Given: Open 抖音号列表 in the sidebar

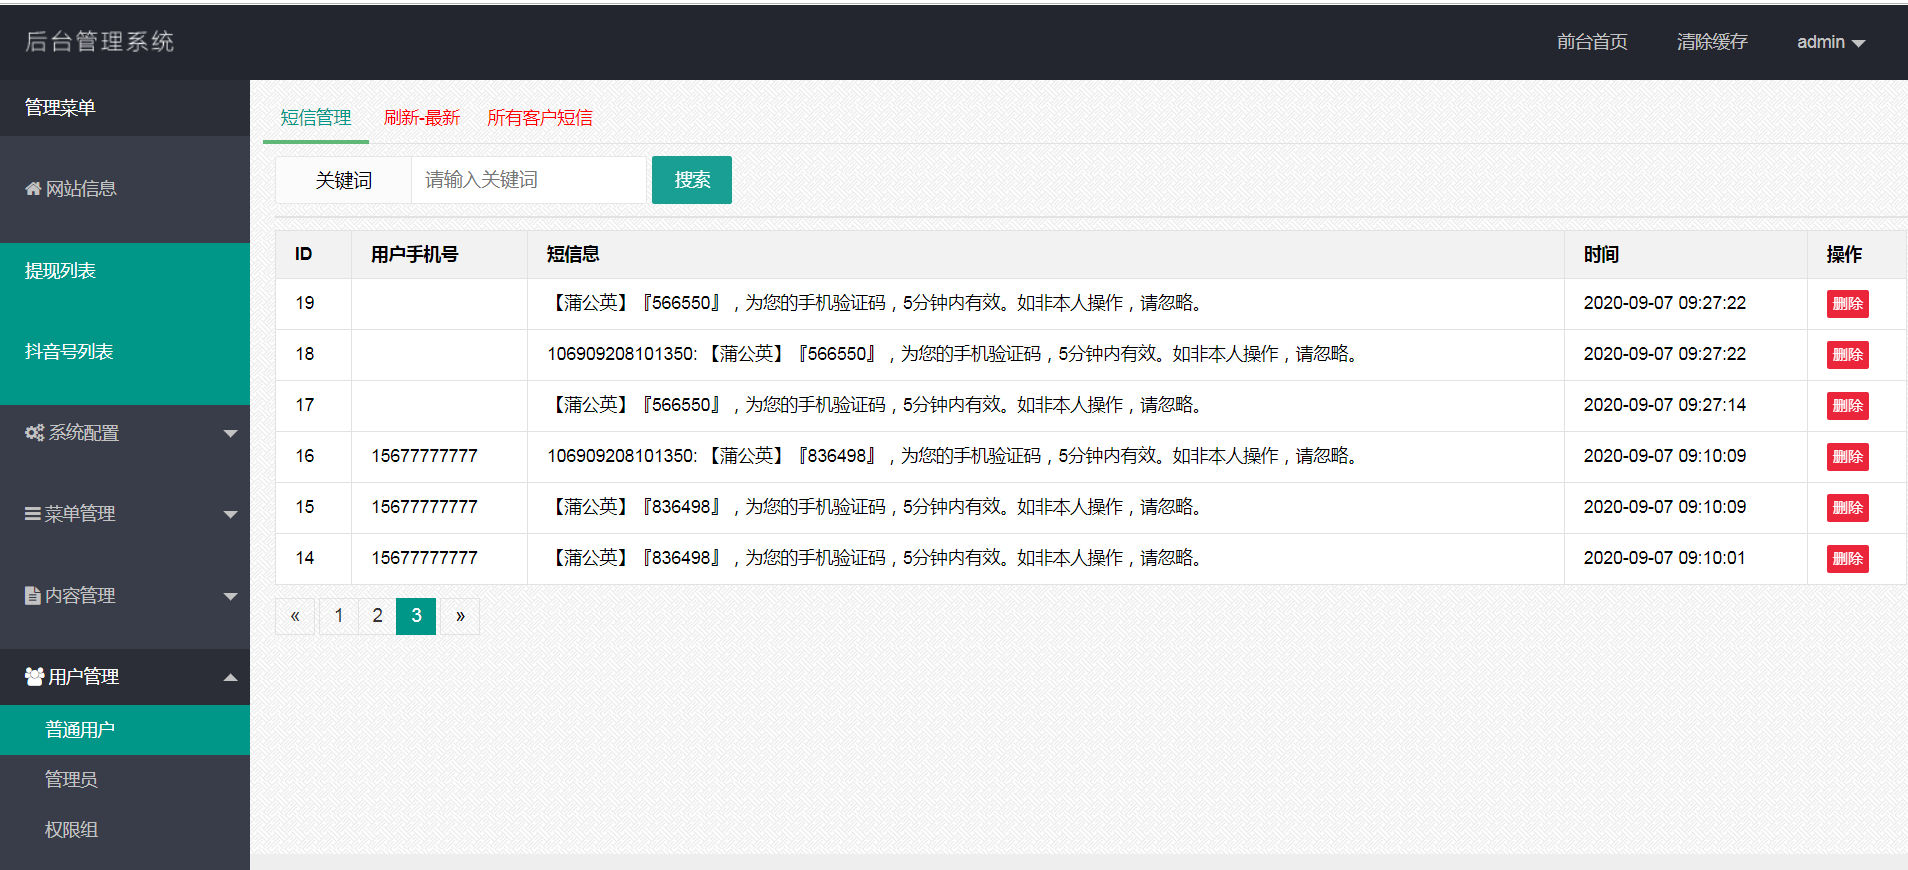Looking at the screenshot, I should 125,352.
